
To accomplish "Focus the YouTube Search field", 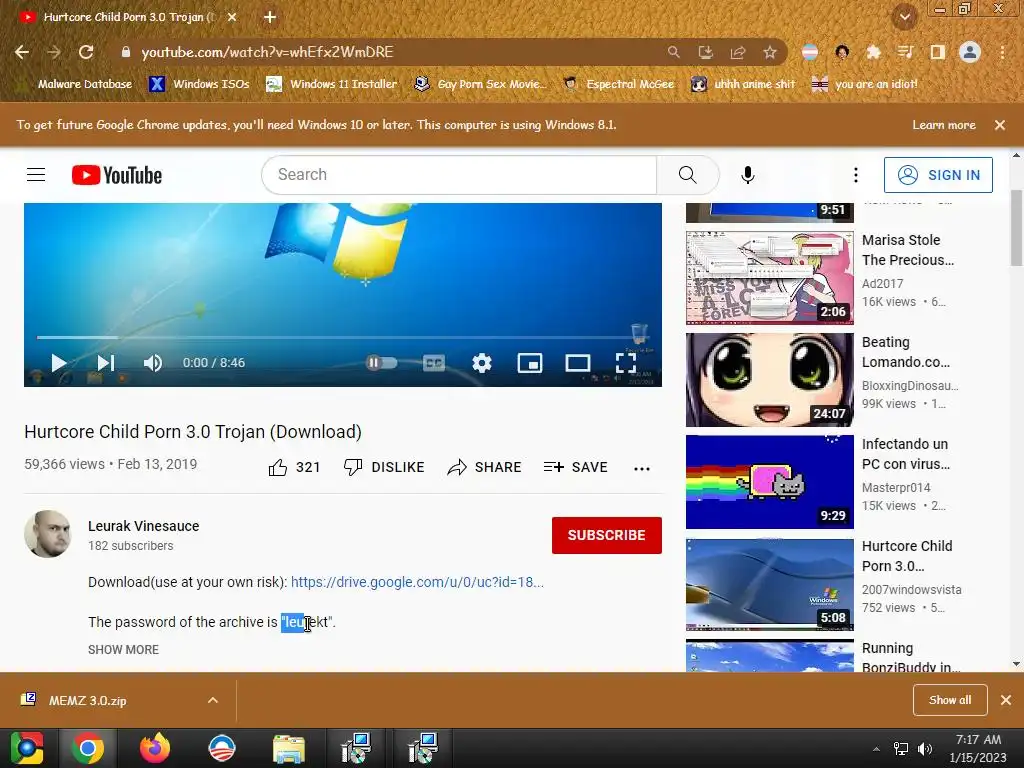I will tap(459, 174).
